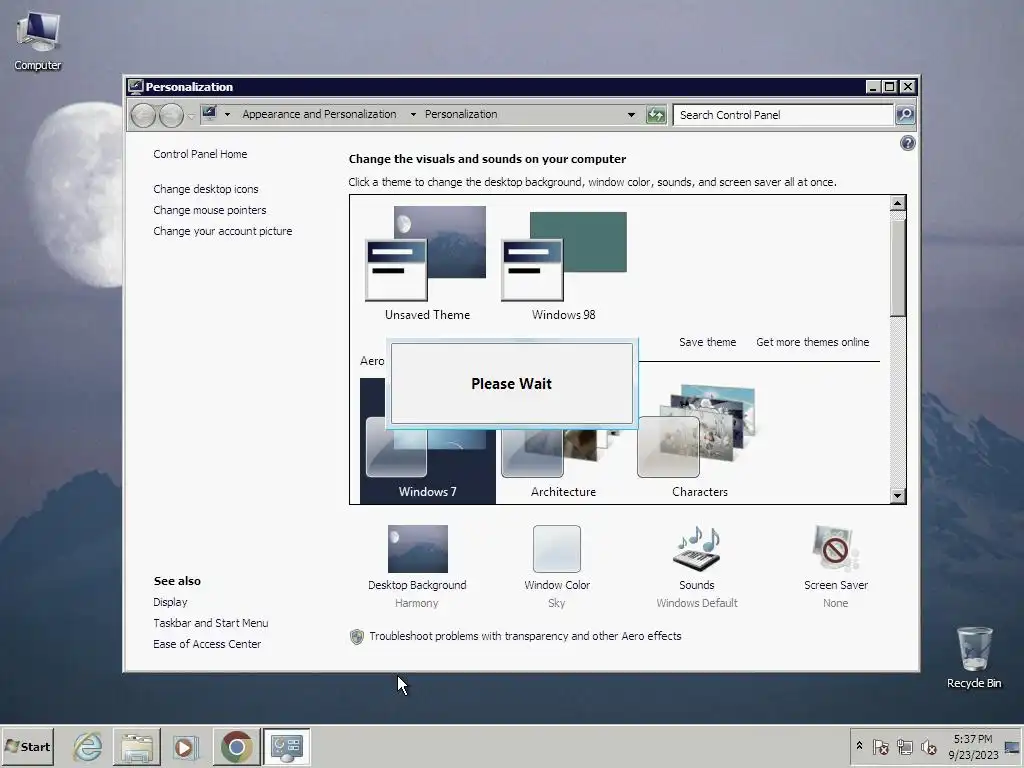
Task: Open Troubleshoot transparency and Aero effects link
Action: [525, 636]
